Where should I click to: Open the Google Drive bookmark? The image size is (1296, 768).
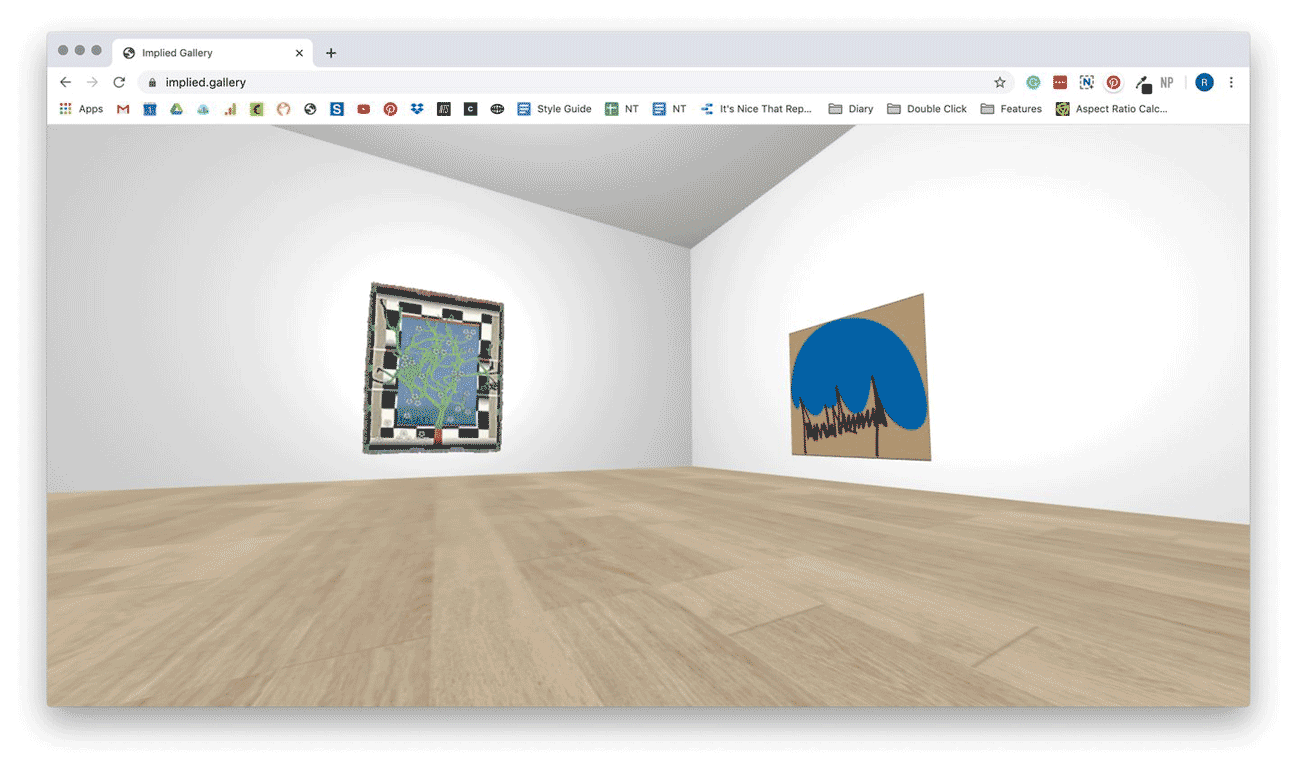click(x=176, y=109)
